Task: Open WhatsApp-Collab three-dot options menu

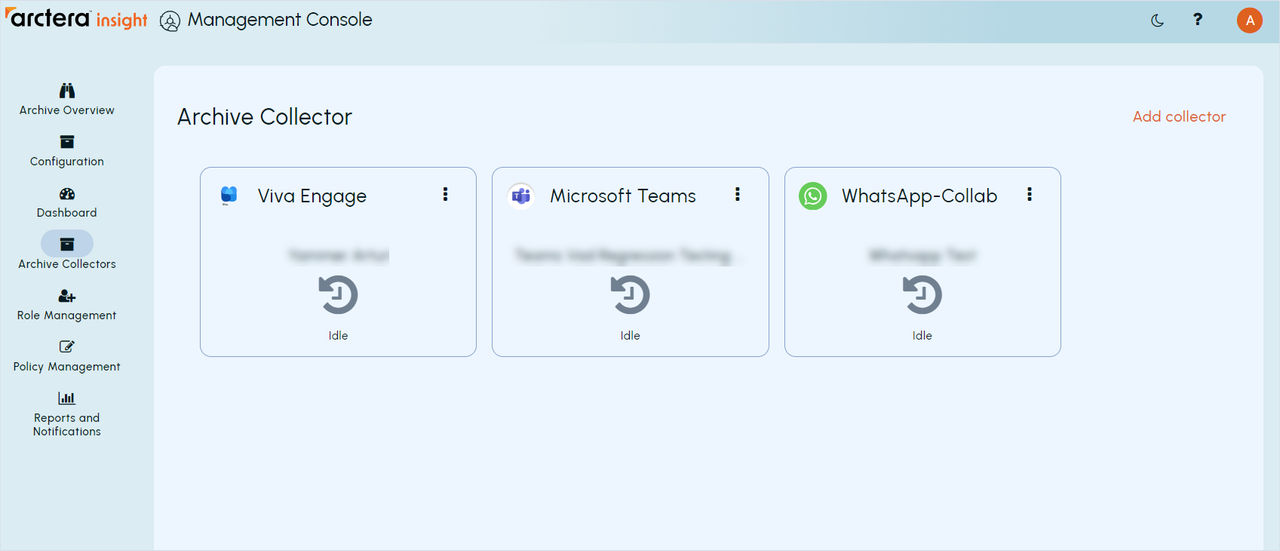Action: 1030,195
